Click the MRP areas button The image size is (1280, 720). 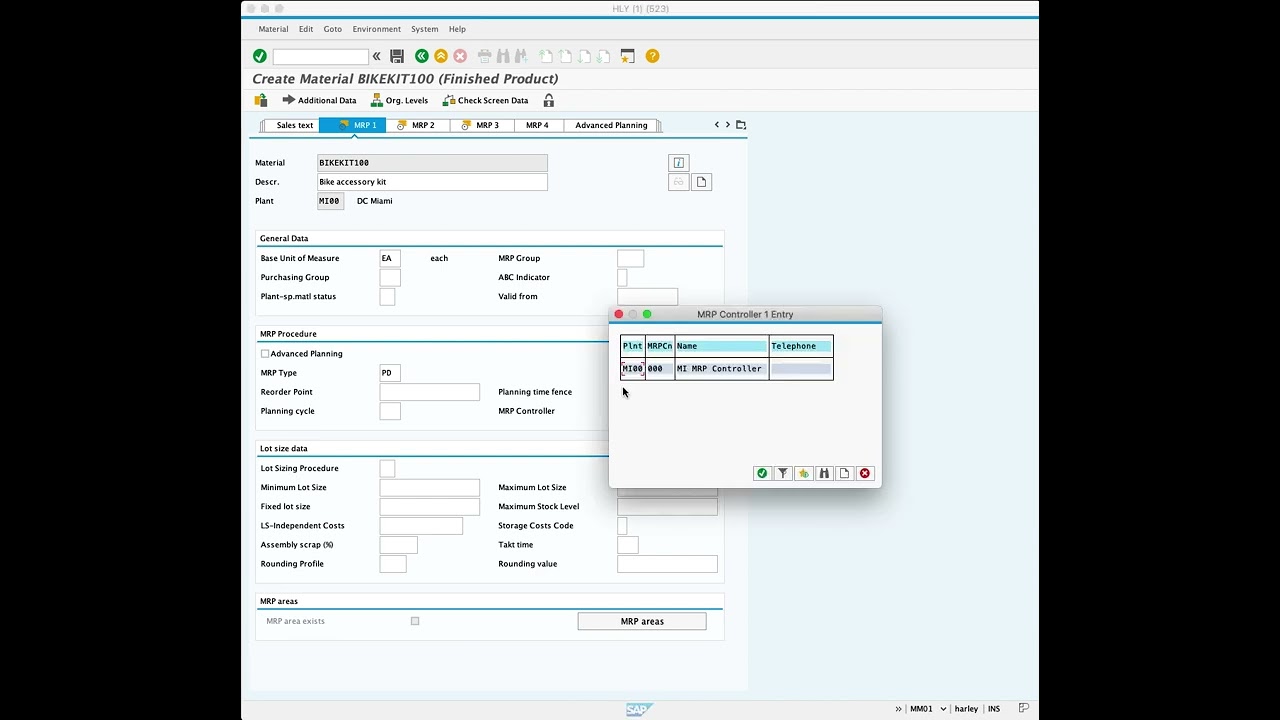pyautogui.click(x=642, y=621)
